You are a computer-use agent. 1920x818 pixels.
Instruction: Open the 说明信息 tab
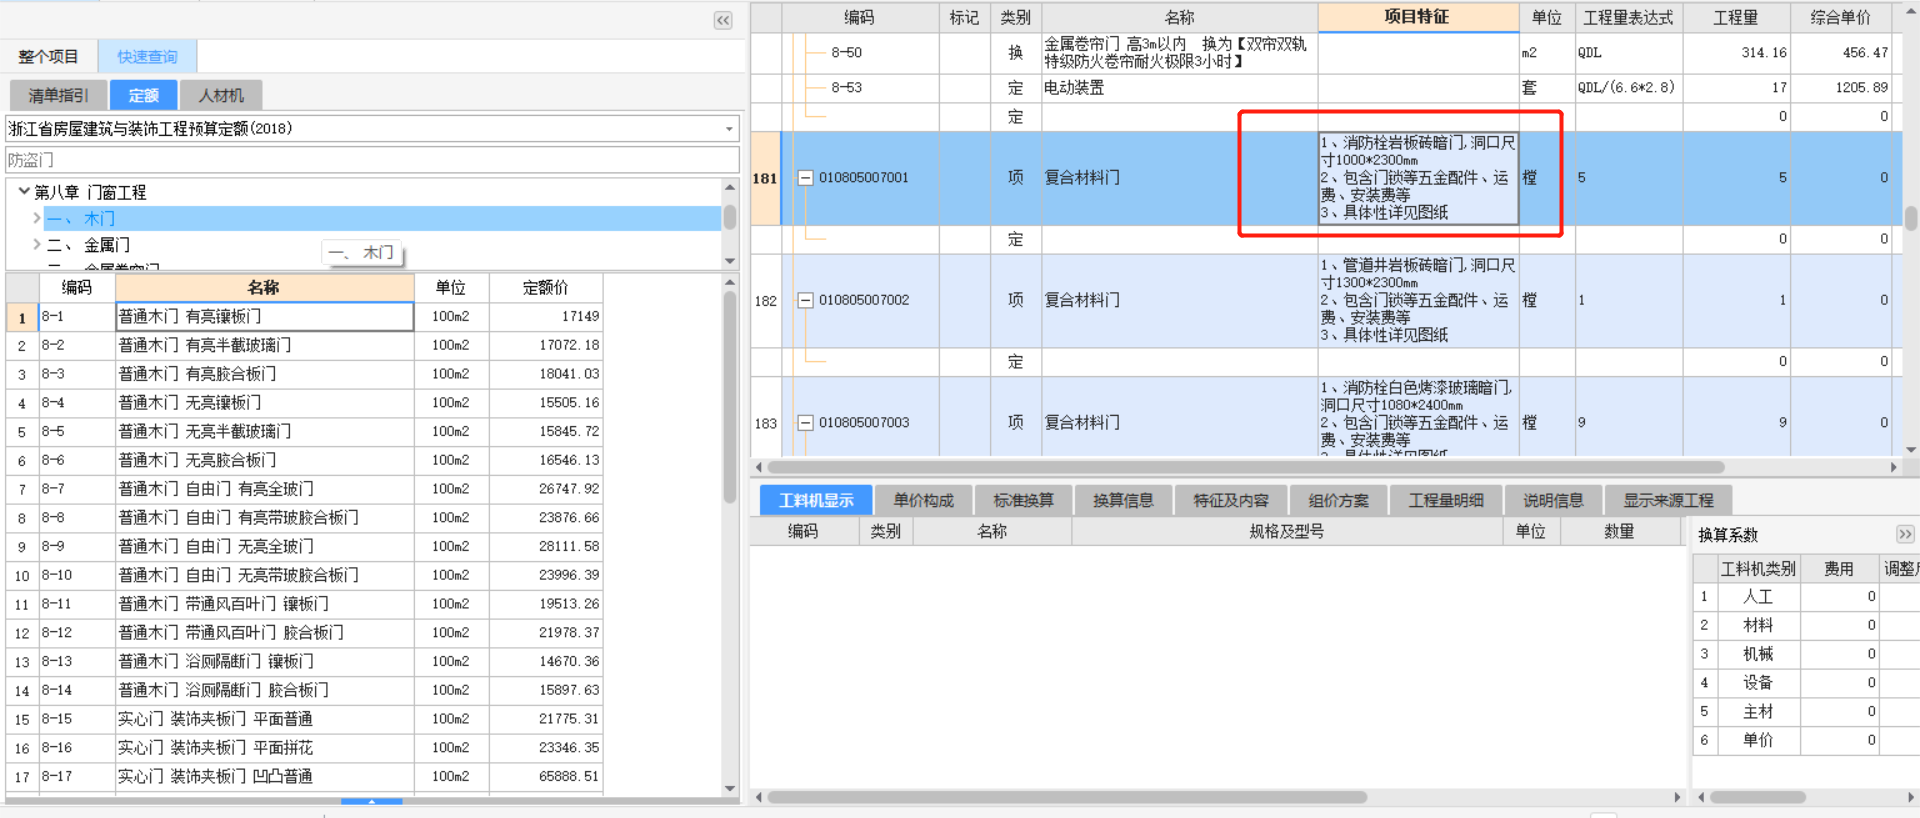pos(1553,500)
